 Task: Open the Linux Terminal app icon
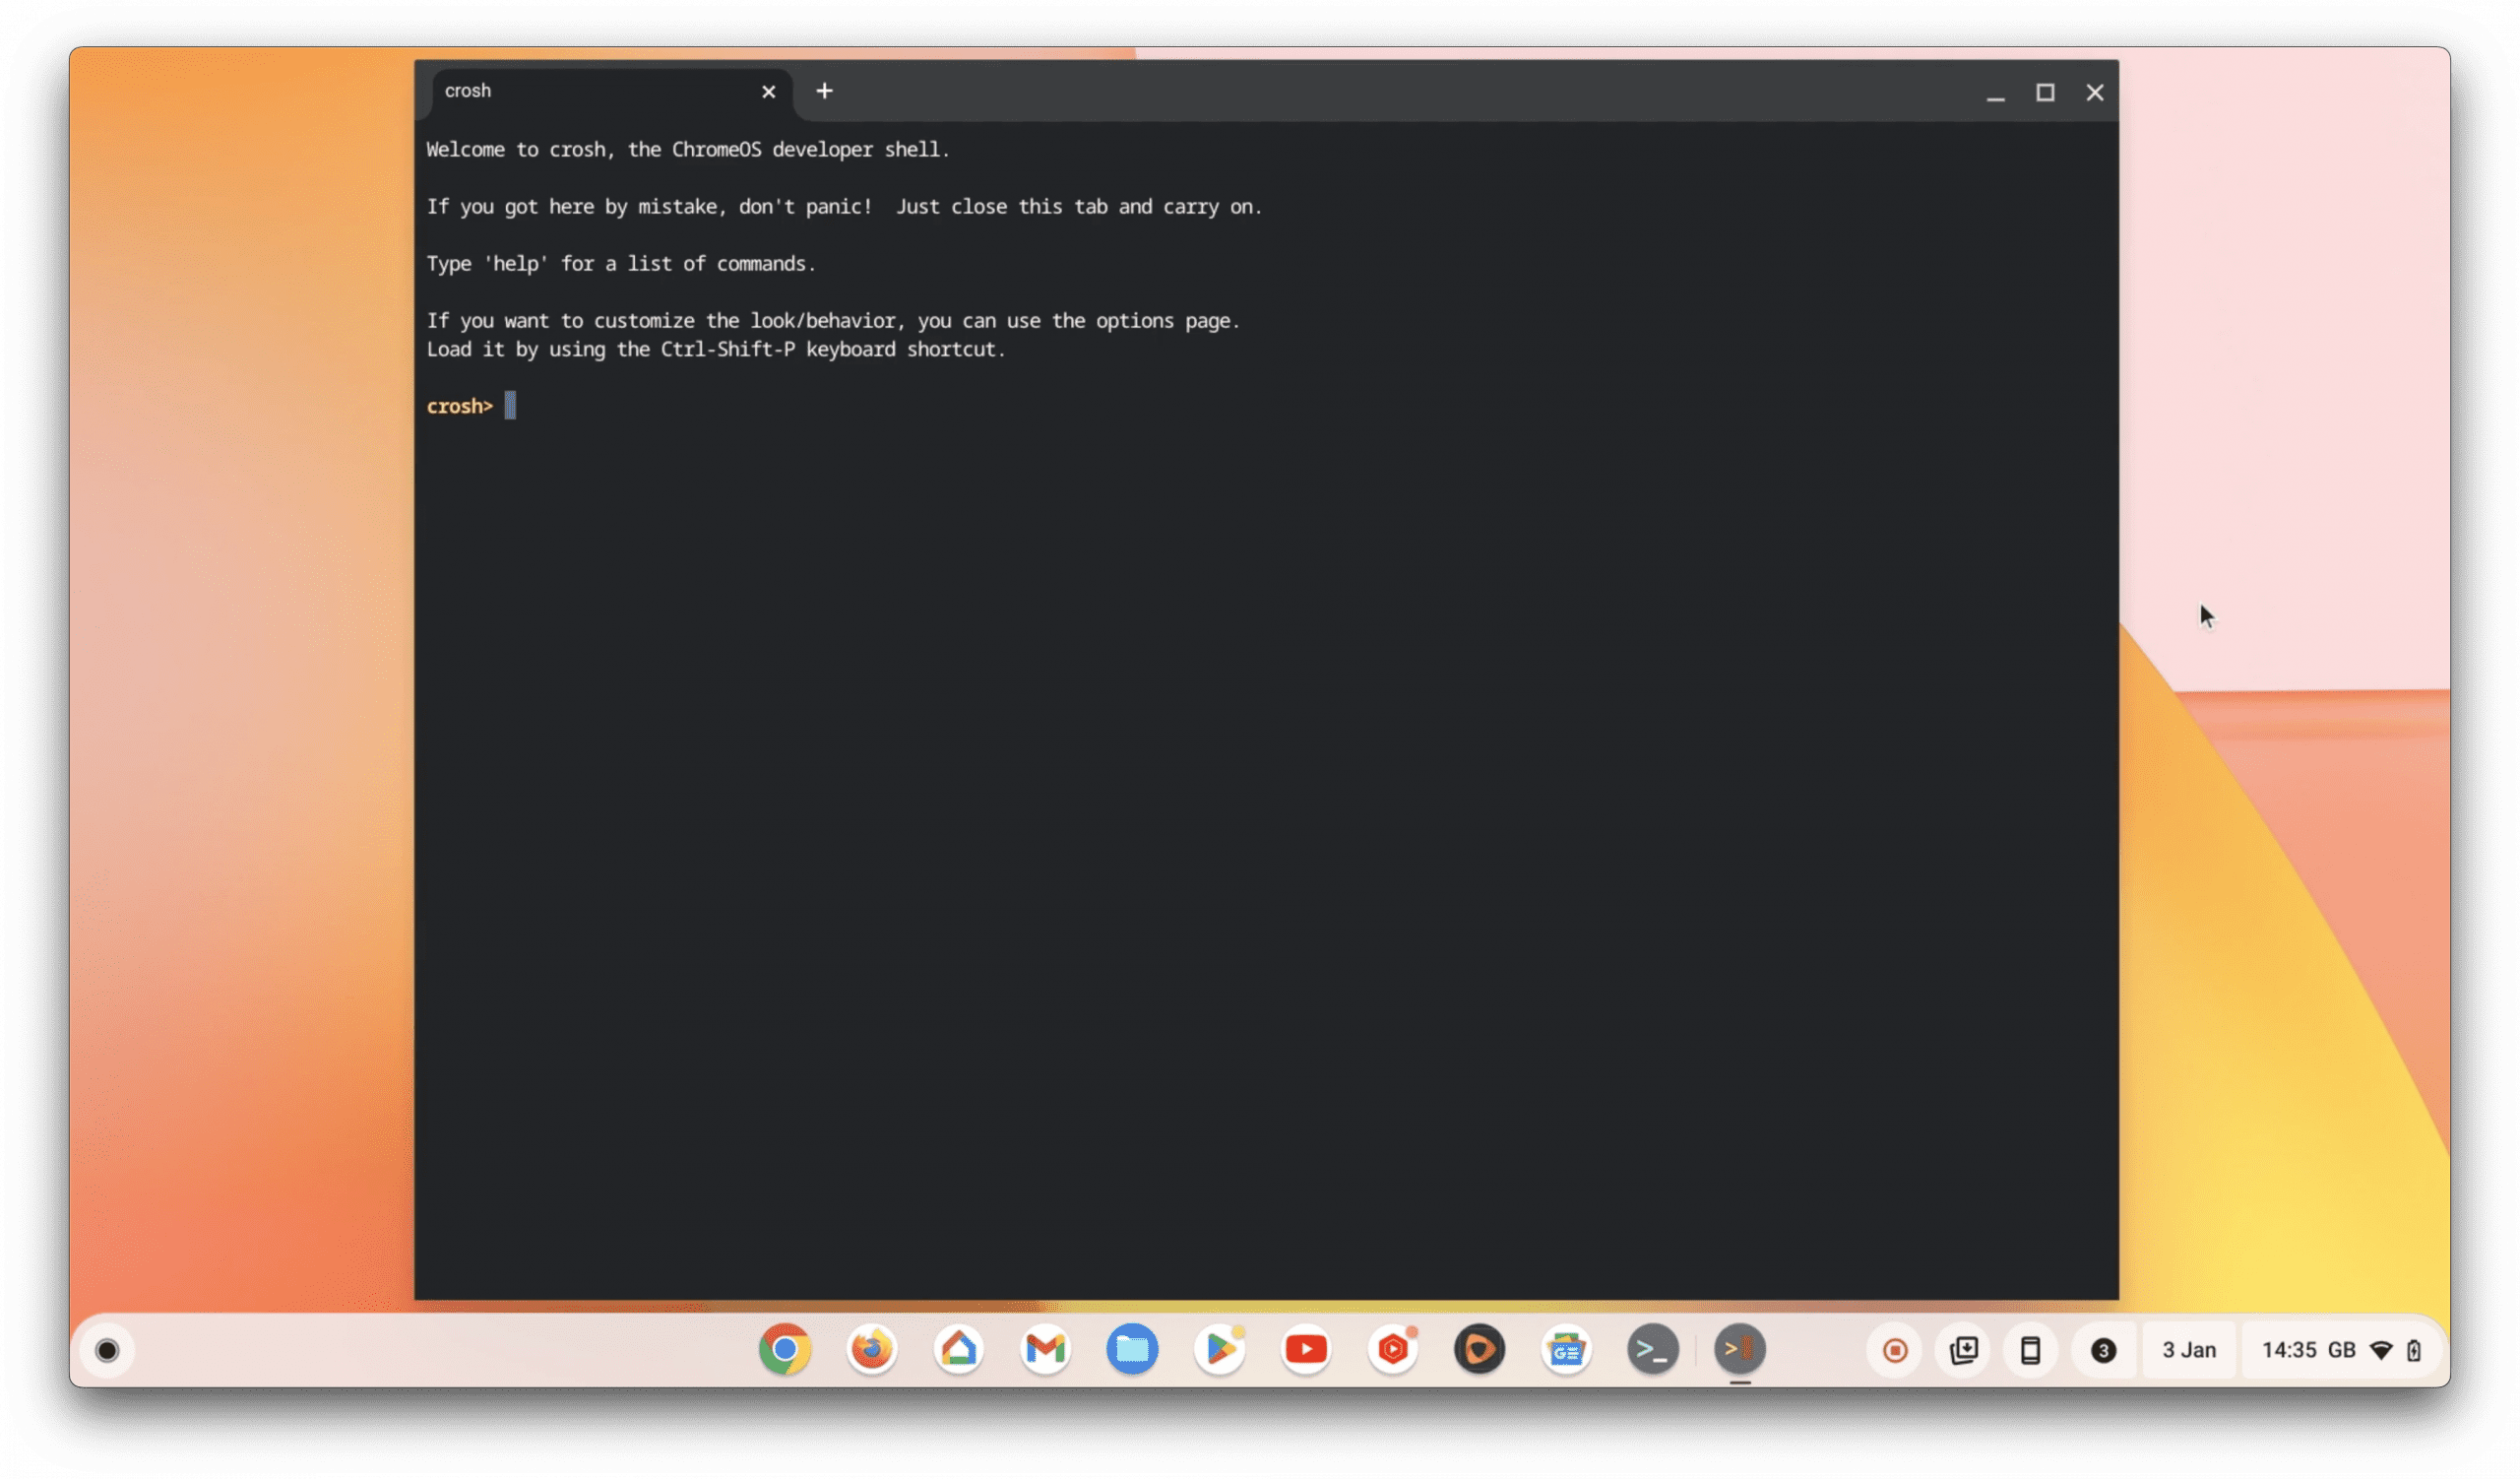coord(1652,1350)
